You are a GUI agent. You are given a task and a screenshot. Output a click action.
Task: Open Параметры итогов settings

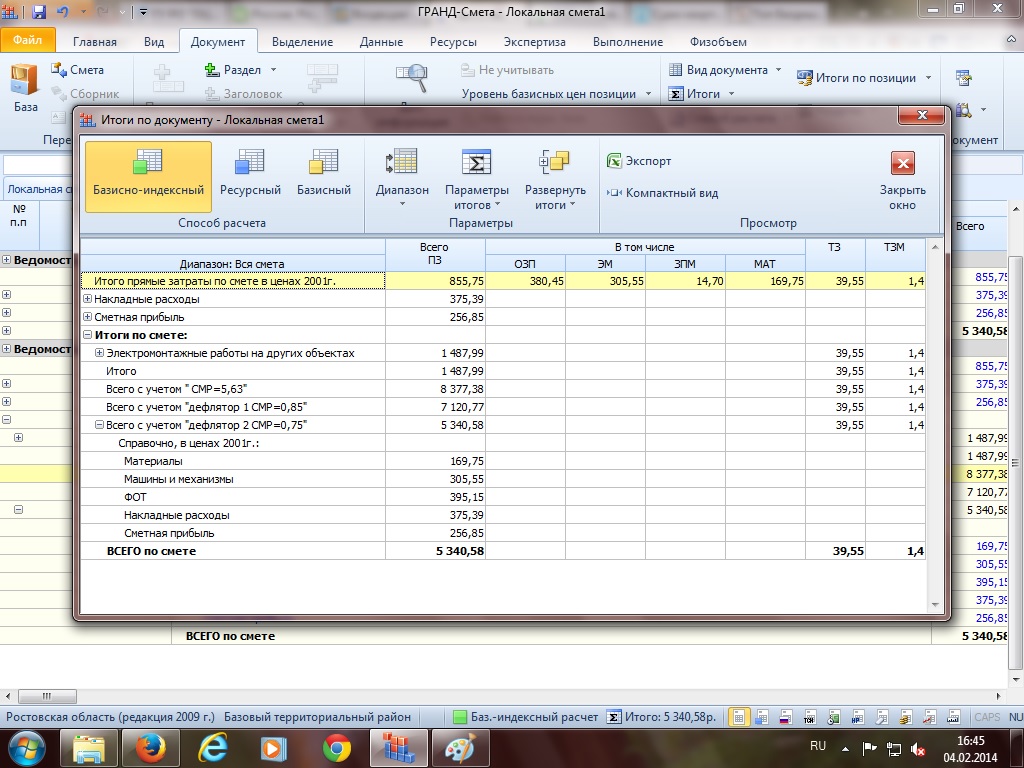[476, 177]
